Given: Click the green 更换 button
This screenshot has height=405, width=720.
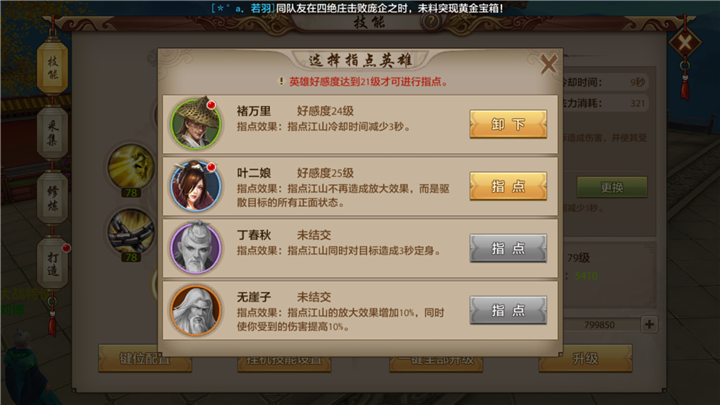Looking at the screenshot, I should tap(612, 187).
